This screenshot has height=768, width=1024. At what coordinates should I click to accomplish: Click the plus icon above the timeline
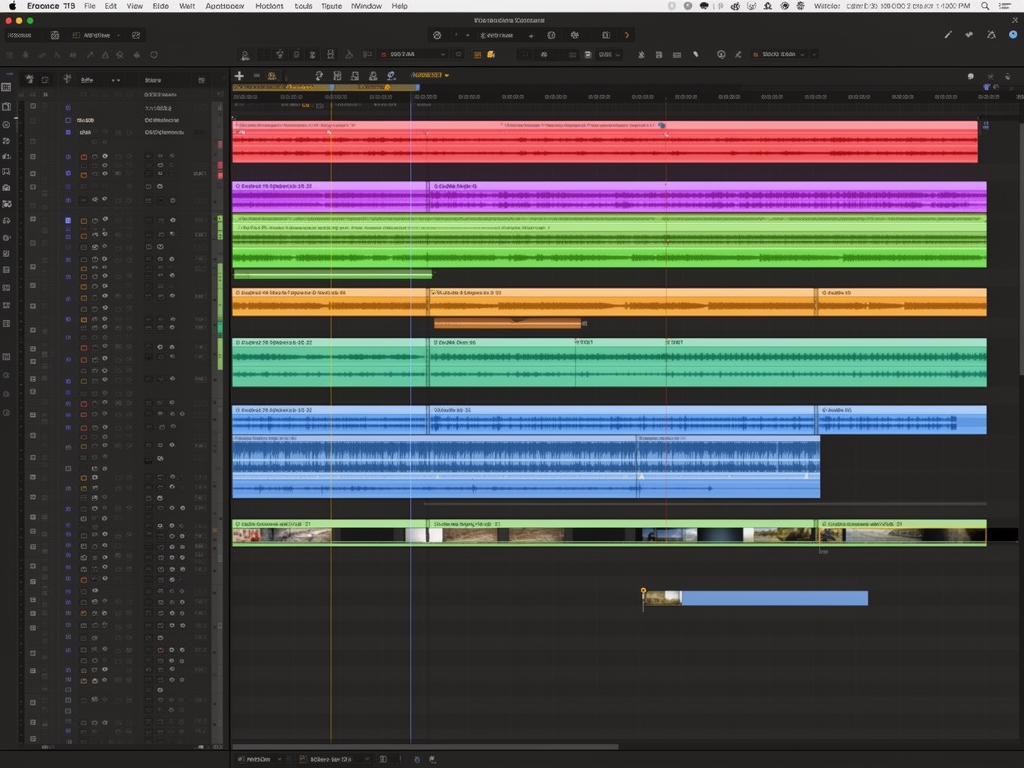[x=239, y=76]
